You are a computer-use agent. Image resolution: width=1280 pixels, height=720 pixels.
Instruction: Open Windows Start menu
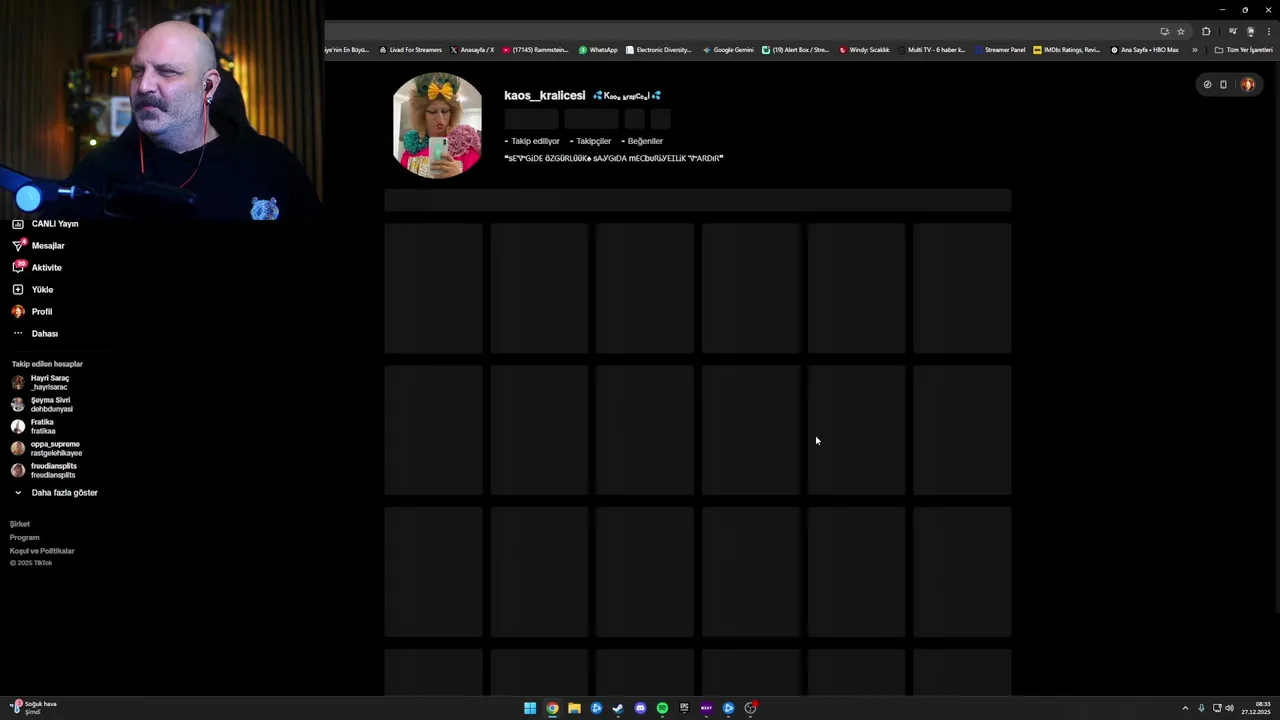(530, 708)
